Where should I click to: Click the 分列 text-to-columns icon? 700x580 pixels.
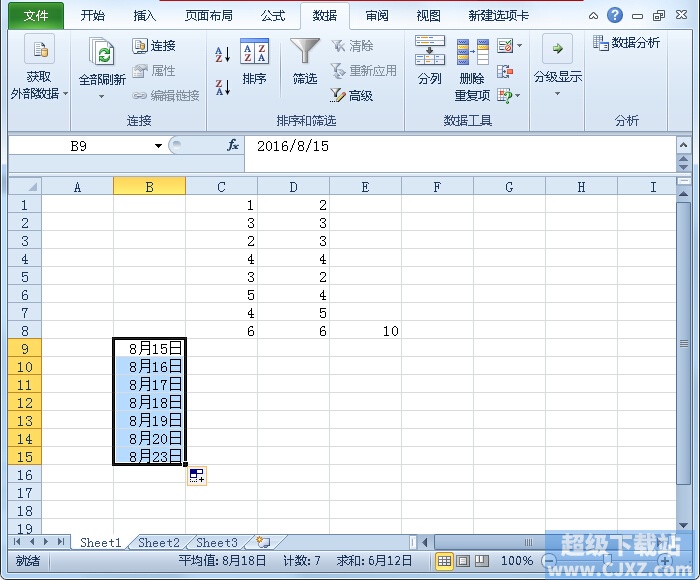click(x=429, y=61)
